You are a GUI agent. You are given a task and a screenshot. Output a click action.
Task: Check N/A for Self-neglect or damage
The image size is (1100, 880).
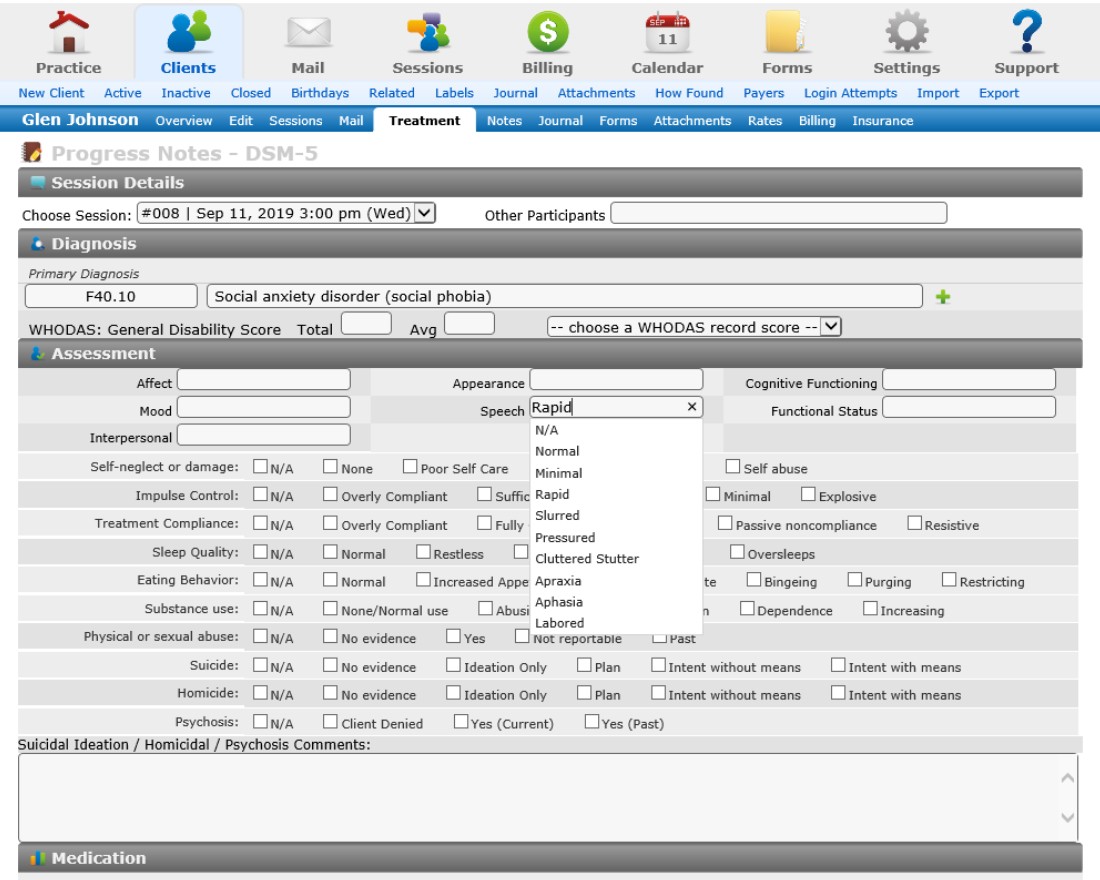pyautogui.click(x=260, y=466)
